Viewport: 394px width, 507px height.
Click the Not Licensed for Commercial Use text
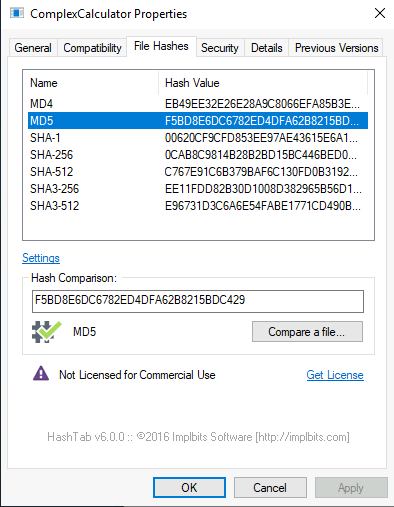click(x=137, y=375)
